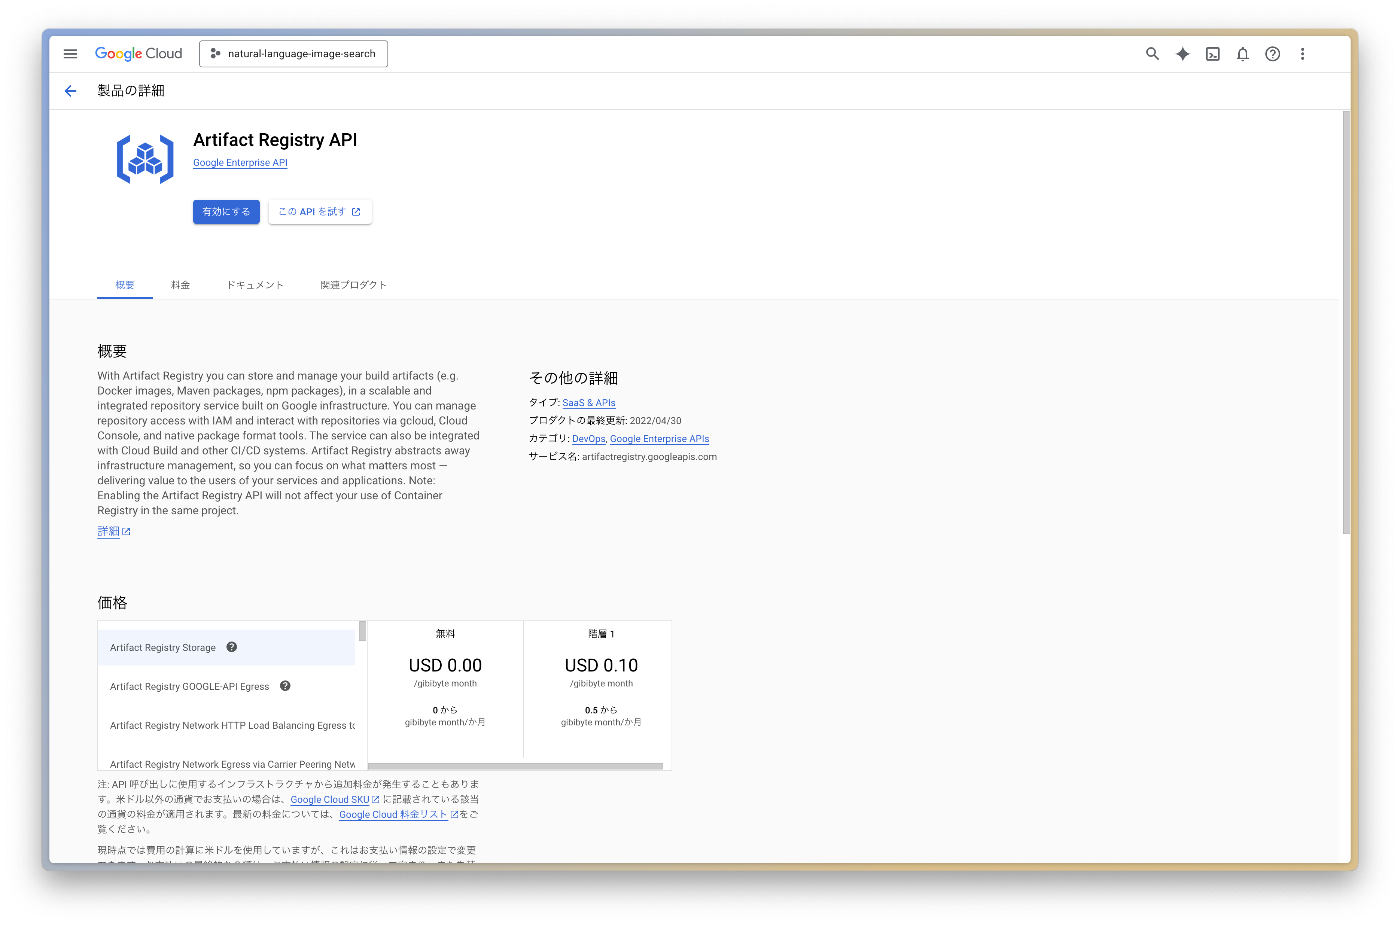Open the DevOps category link

coord(589,439)
